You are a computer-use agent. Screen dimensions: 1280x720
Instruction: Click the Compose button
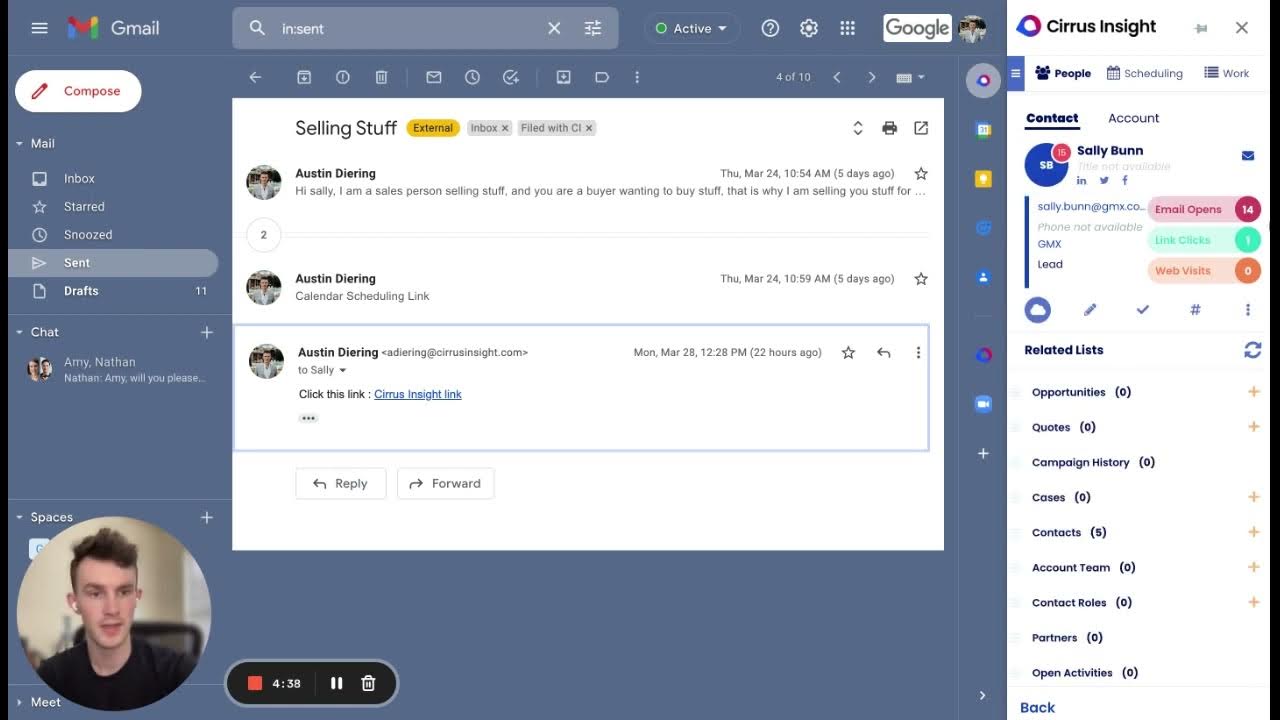(x=78, y=91)
